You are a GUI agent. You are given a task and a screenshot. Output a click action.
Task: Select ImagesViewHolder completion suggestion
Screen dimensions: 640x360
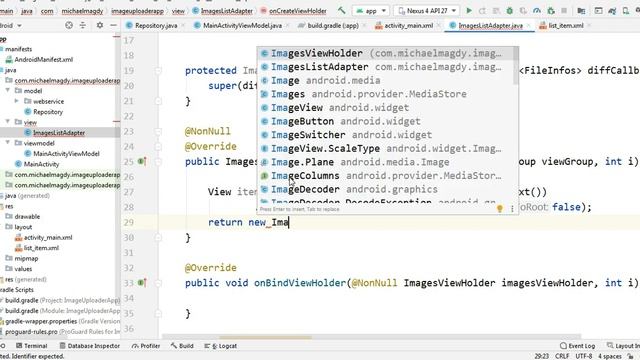coord(385,53)
